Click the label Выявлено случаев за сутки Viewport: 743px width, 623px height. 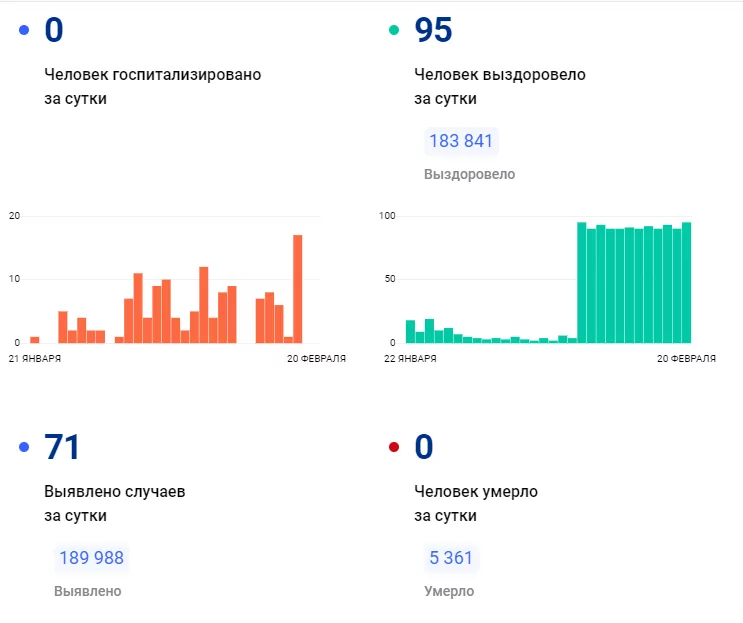click(x=115, y=503)
